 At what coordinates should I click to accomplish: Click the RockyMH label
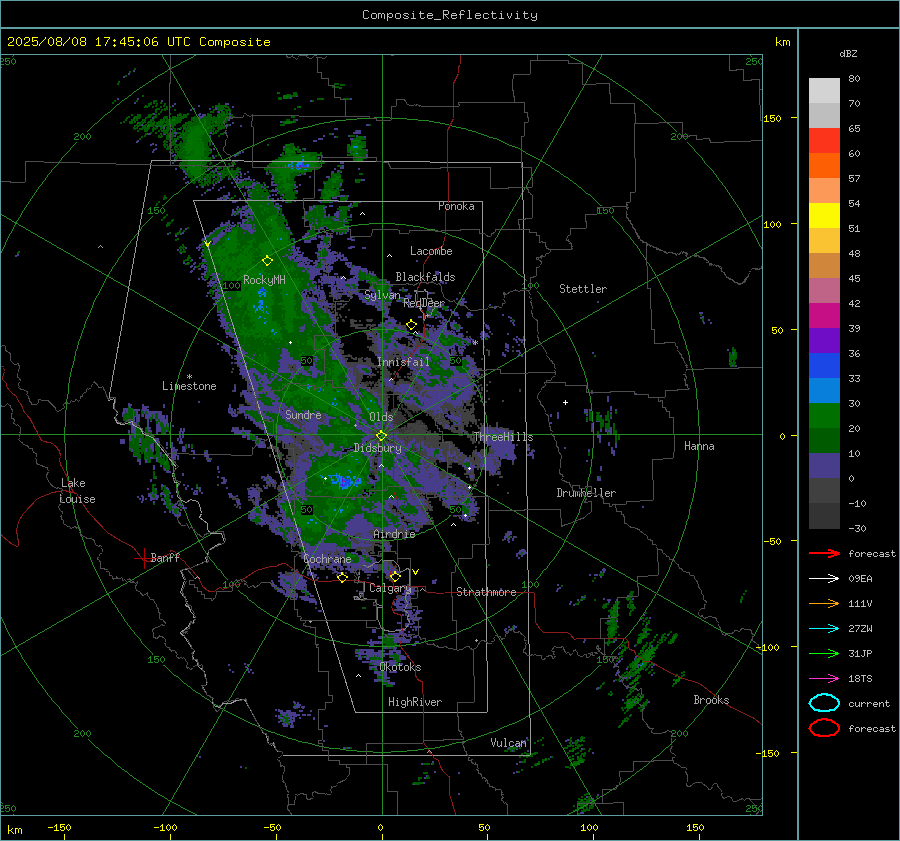264,280
